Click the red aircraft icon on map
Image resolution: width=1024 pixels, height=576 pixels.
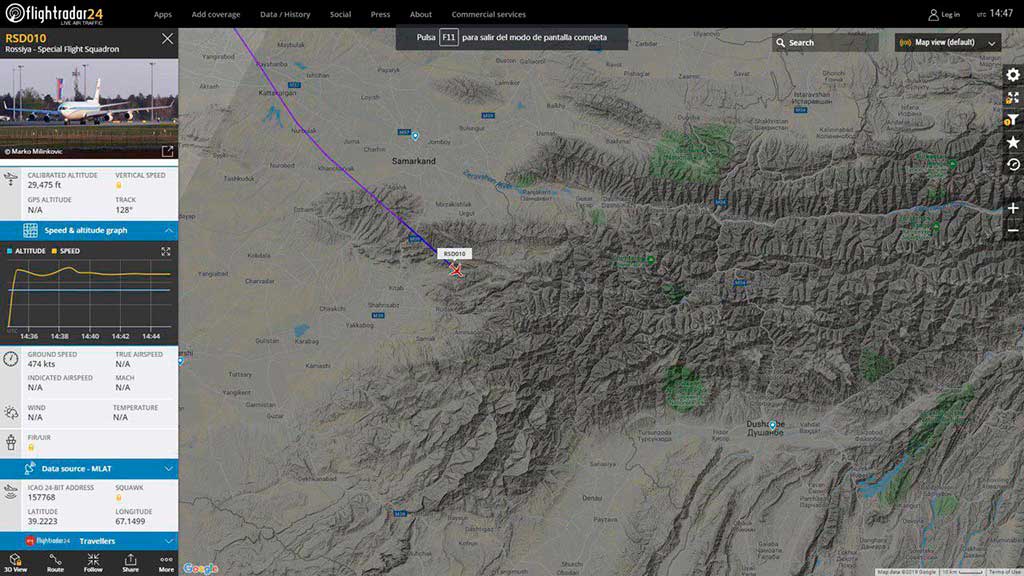pos(456,270)
